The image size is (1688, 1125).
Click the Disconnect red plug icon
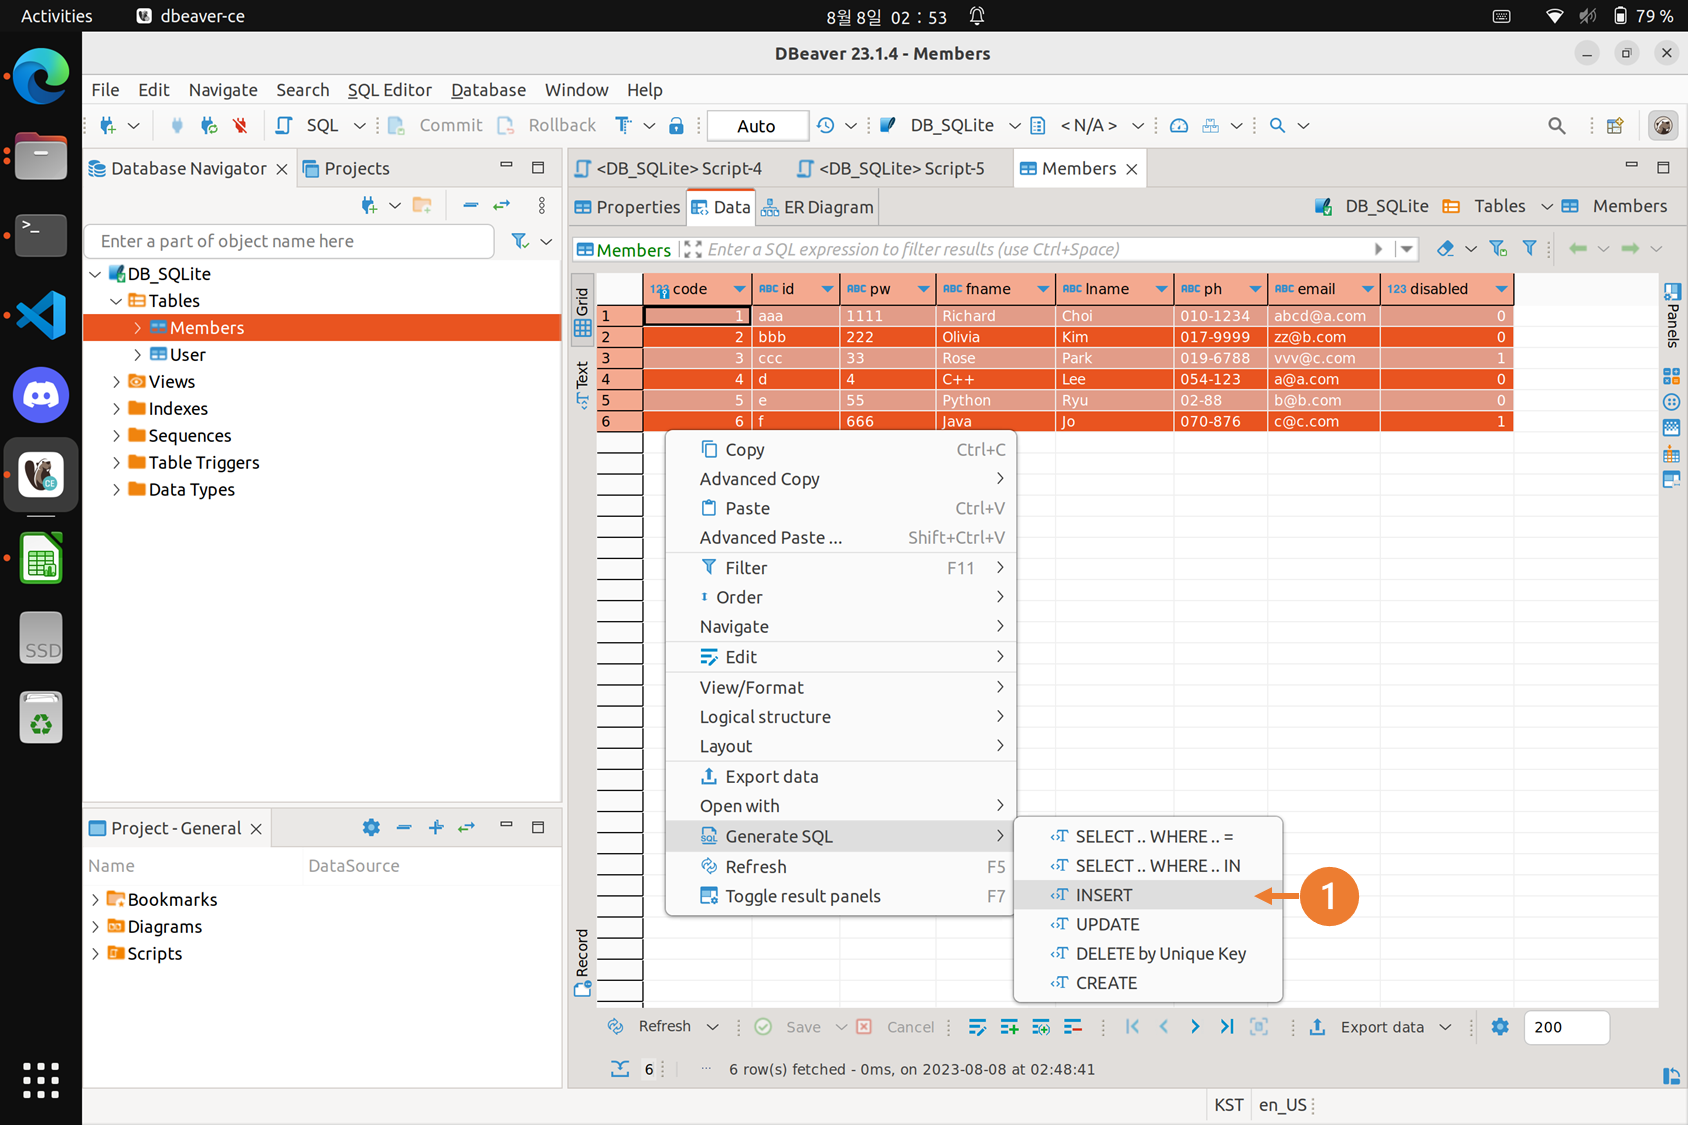pos(240,125)
